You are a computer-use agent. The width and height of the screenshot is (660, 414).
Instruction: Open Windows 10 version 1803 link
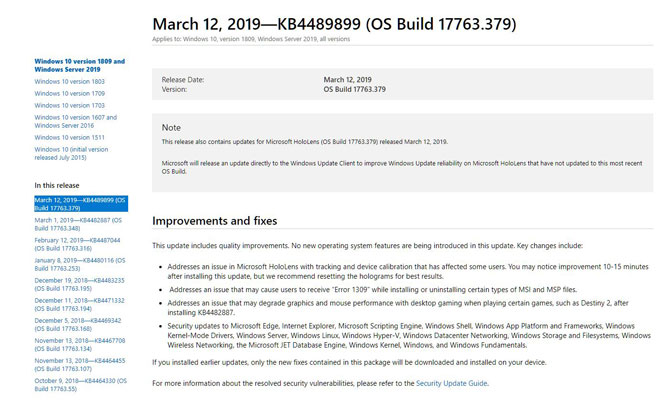click(x=69, y=82)
